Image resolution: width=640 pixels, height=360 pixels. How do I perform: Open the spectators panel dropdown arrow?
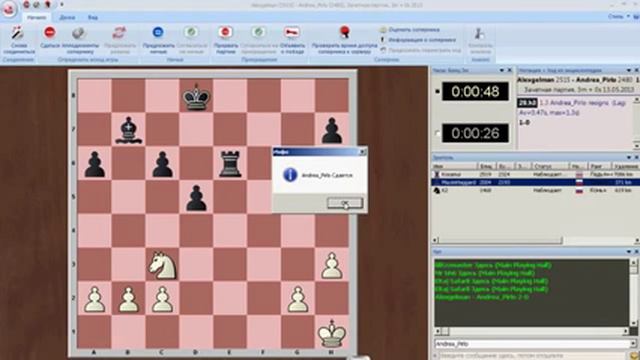tap(629, 158)
